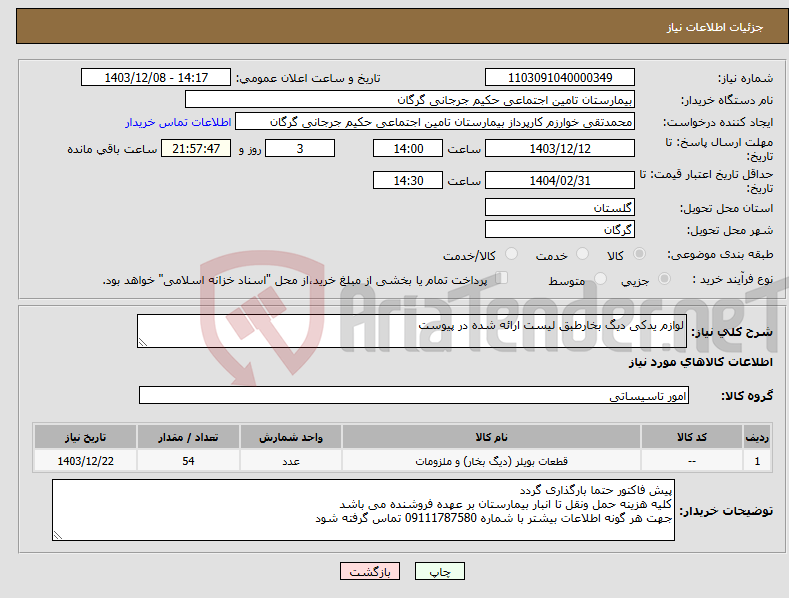Click the resize handle of buyer notes textarea
Screen dimensions: 789x598
coord(58,535)
